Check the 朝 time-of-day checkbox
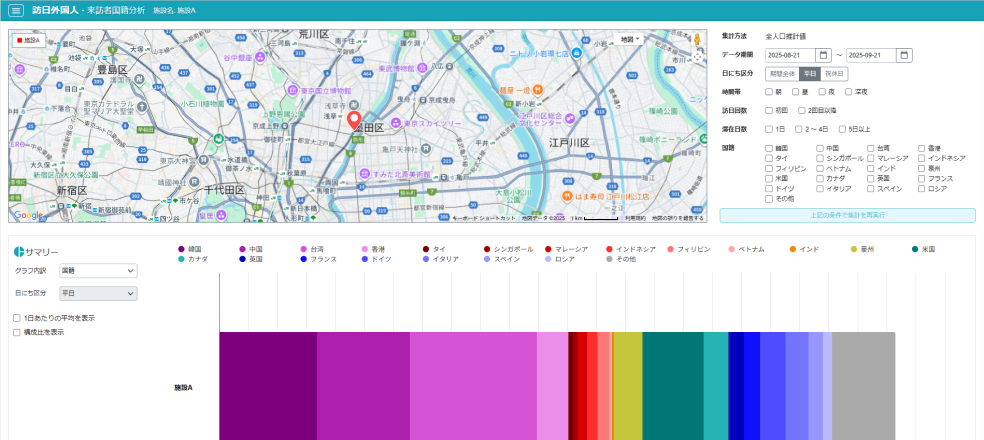The height and width of the screenshot is (440, 984). coord(769,92)
